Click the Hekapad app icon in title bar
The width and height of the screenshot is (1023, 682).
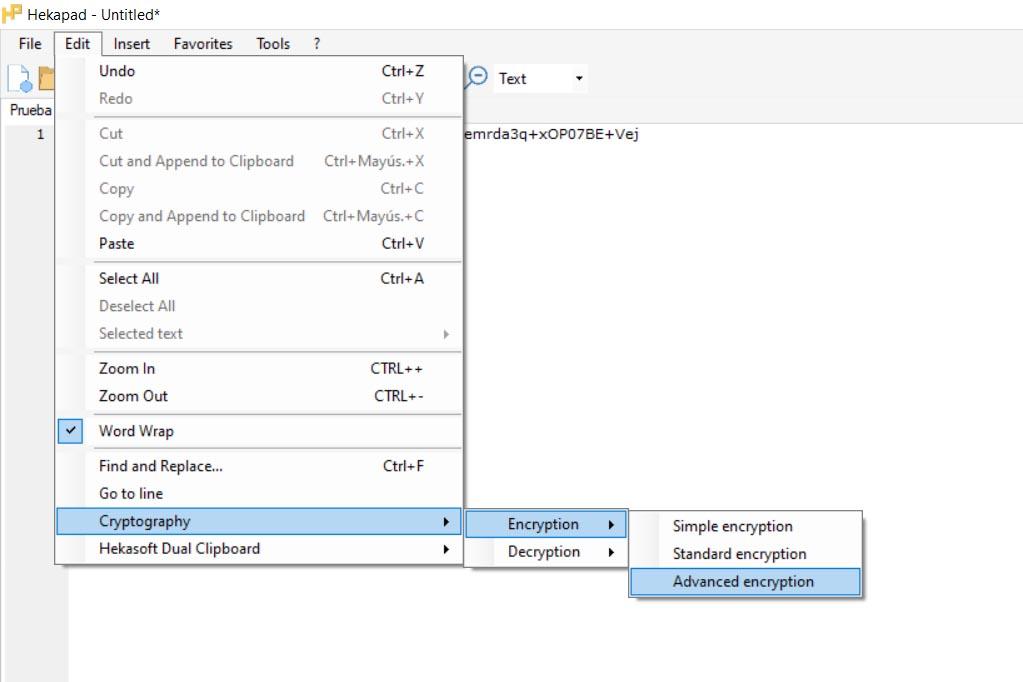[x=12, y=14]
